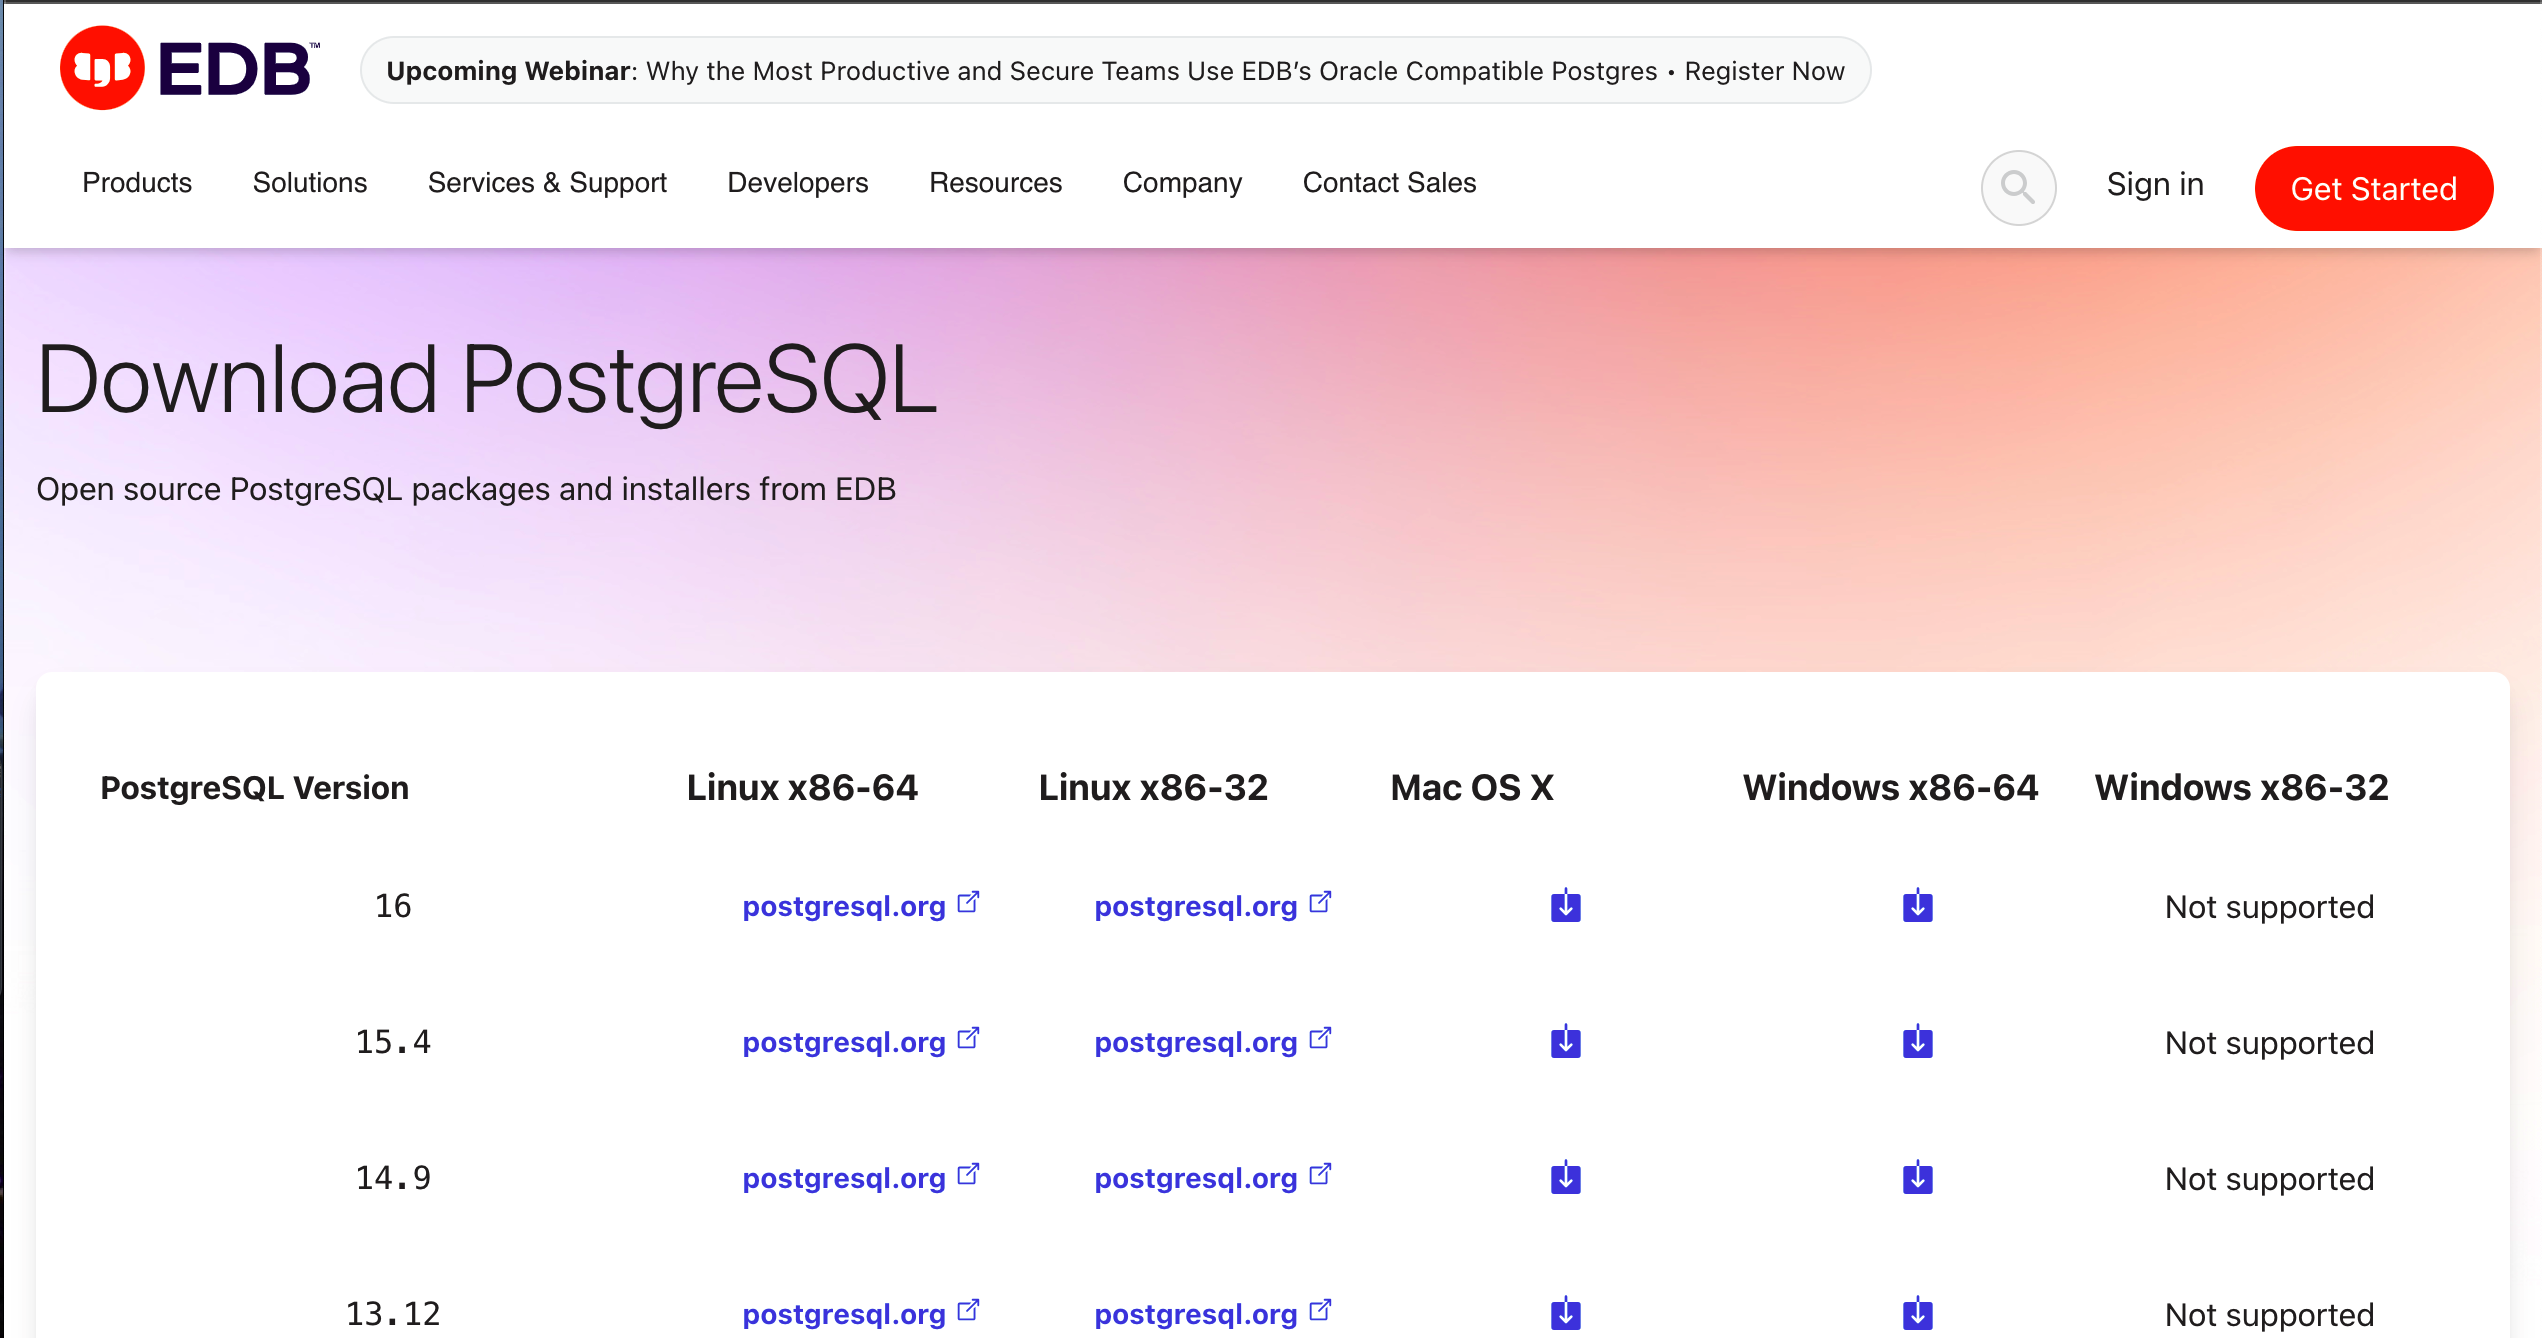This screenshot has height=1338, width=2542.
Task: Open postgresql.org link for 15.4 Linux x86-32
Action: pos(1212,1042)
